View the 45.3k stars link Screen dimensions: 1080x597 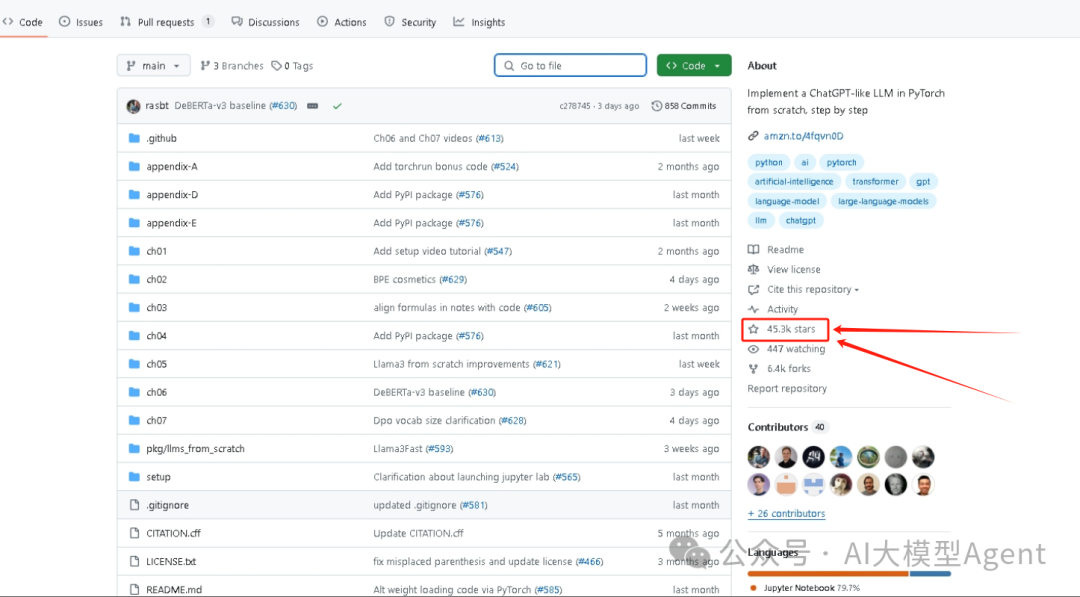pos(782,329)
